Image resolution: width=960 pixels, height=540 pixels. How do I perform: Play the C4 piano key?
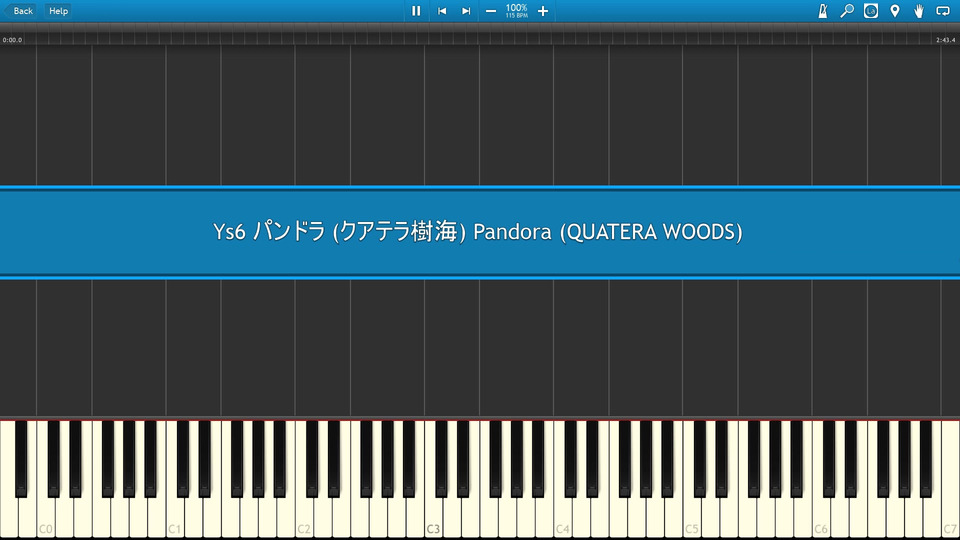click(563, 517)
